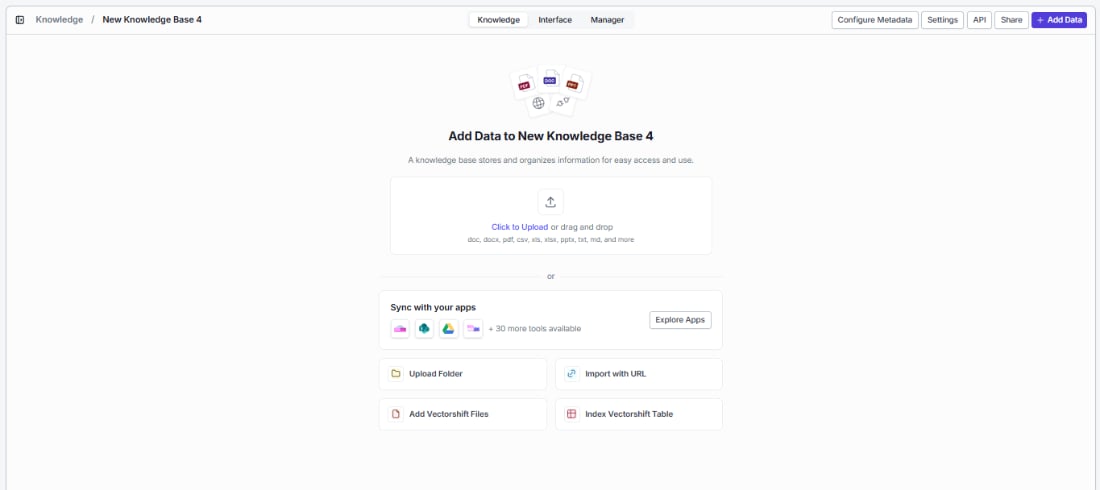Viewport: 1100px width, 490px height.
Task: Choose Import with URL
Action: (638, 374)
